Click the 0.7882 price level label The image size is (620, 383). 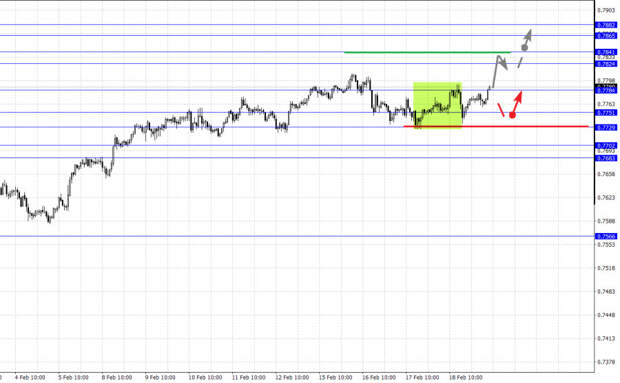tap(606, 25)
